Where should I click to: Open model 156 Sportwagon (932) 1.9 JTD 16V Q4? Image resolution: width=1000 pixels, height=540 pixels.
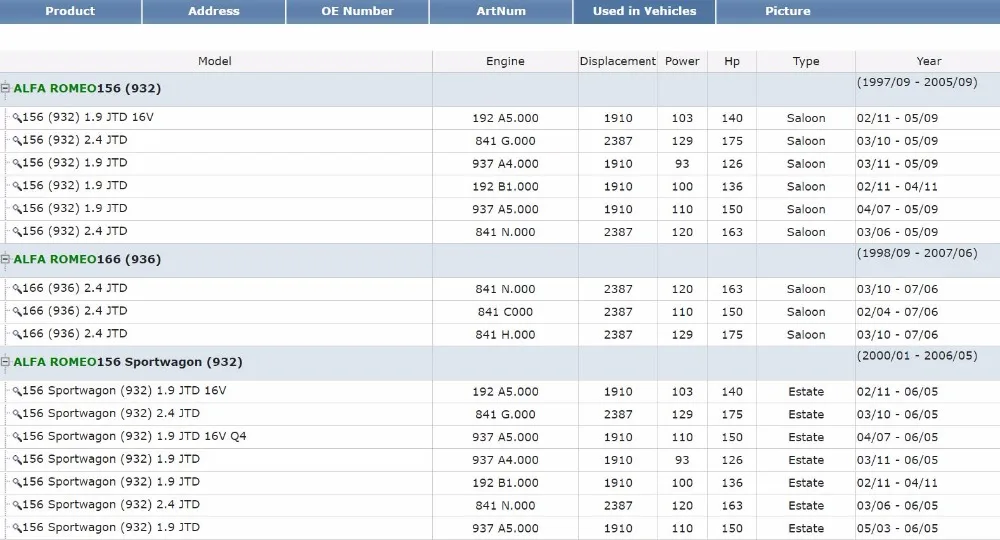[x=135, y=437]
